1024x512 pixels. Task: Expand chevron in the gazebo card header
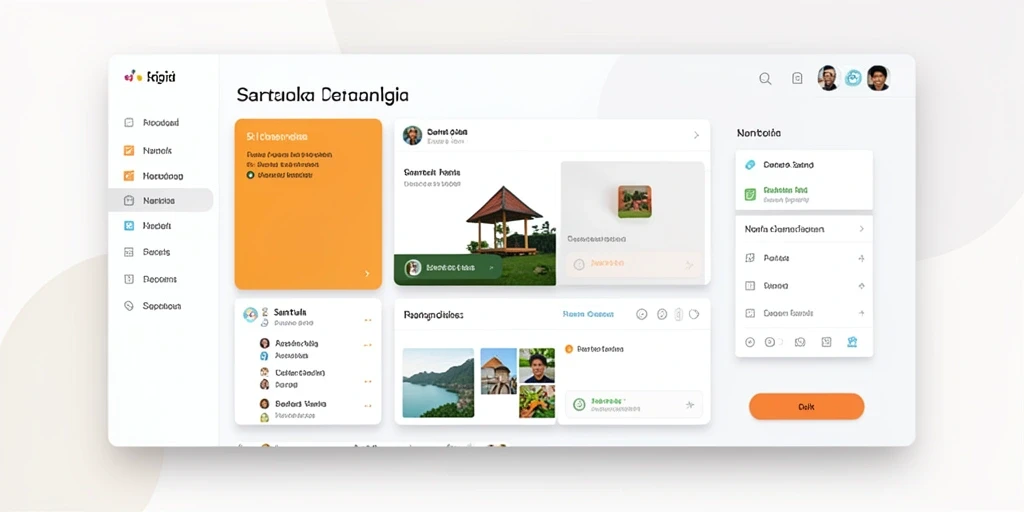696,135
